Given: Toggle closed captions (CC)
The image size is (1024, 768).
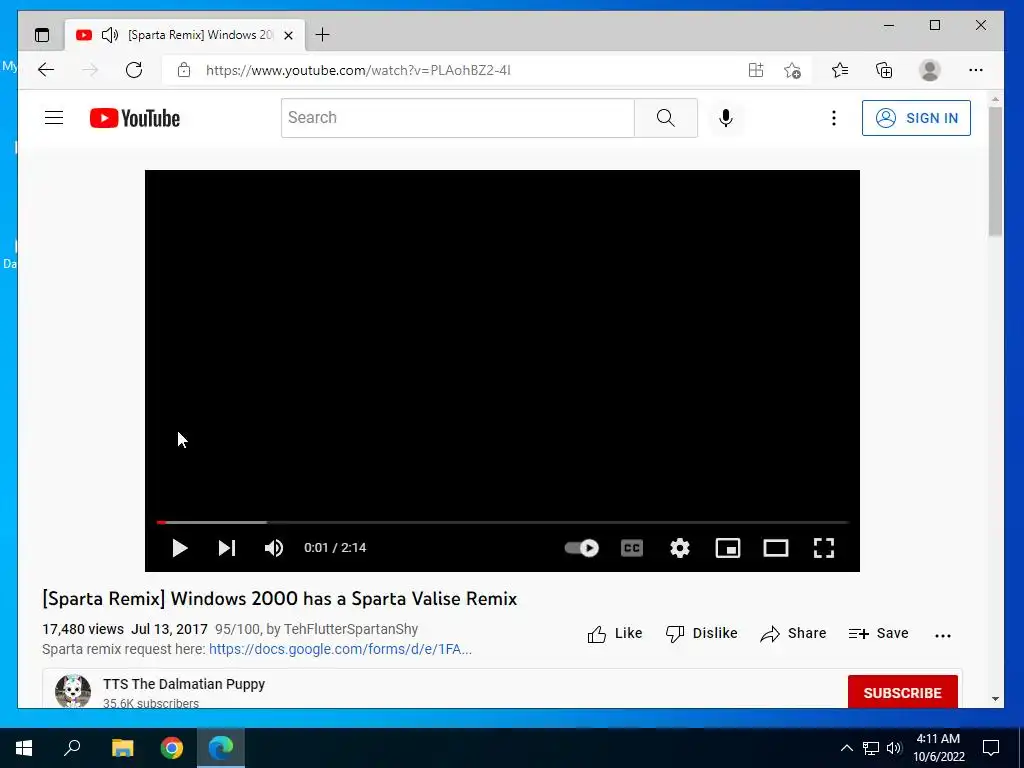Looking at the screenshot, I should 632,548.
